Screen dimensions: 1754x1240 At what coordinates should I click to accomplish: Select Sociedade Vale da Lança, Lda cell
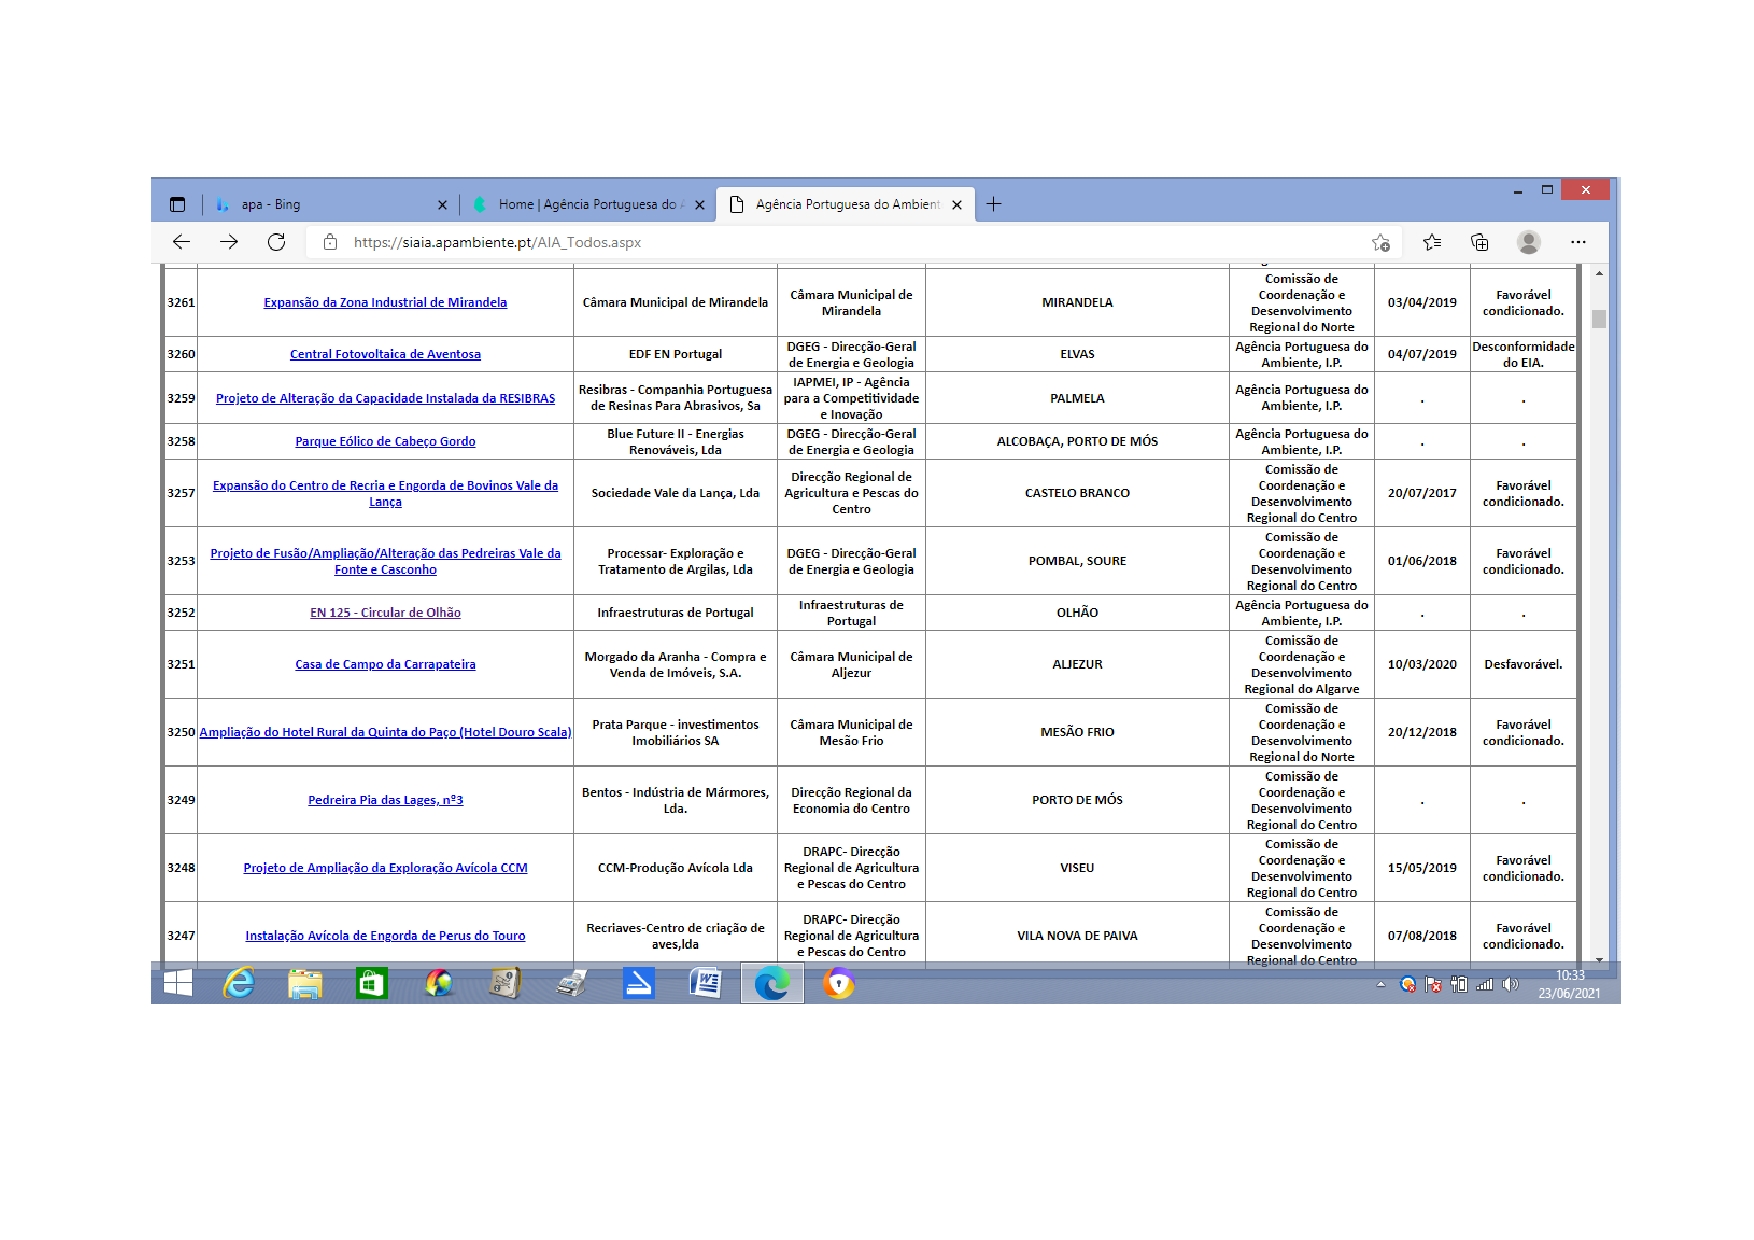pyautogui.click(x=675, y=493)
